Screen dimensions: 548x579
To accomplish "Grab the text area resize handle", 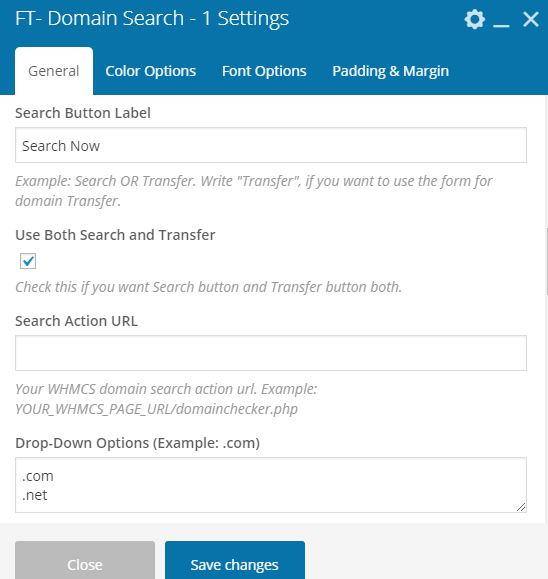I will (521, 507).
